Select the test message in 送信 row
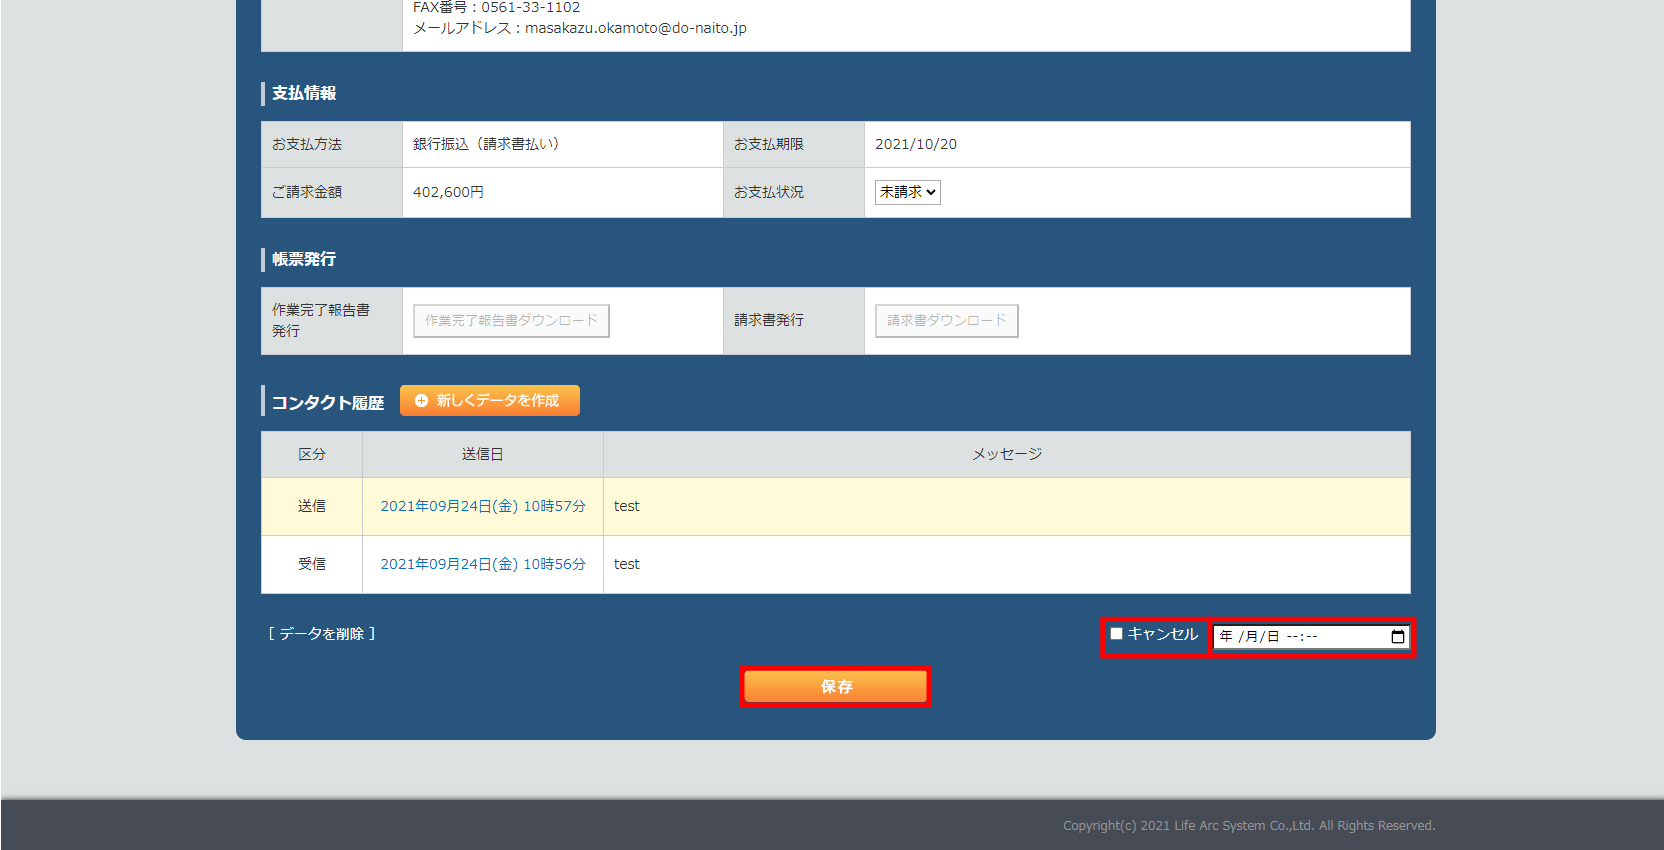 point(627,507)
